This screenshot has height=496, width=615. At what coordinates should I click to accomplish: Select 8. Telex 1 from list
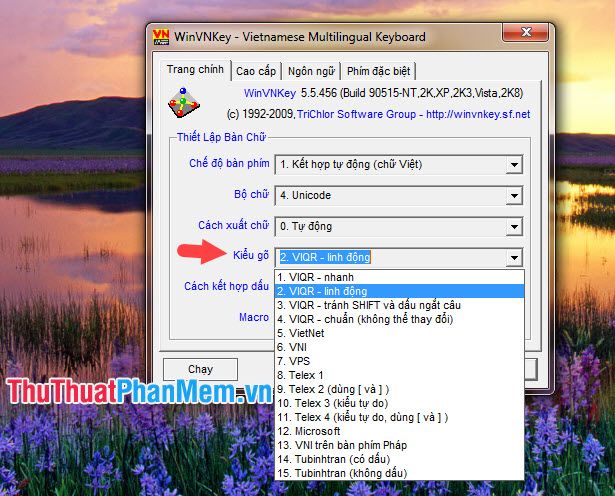(x=302, y=375)
